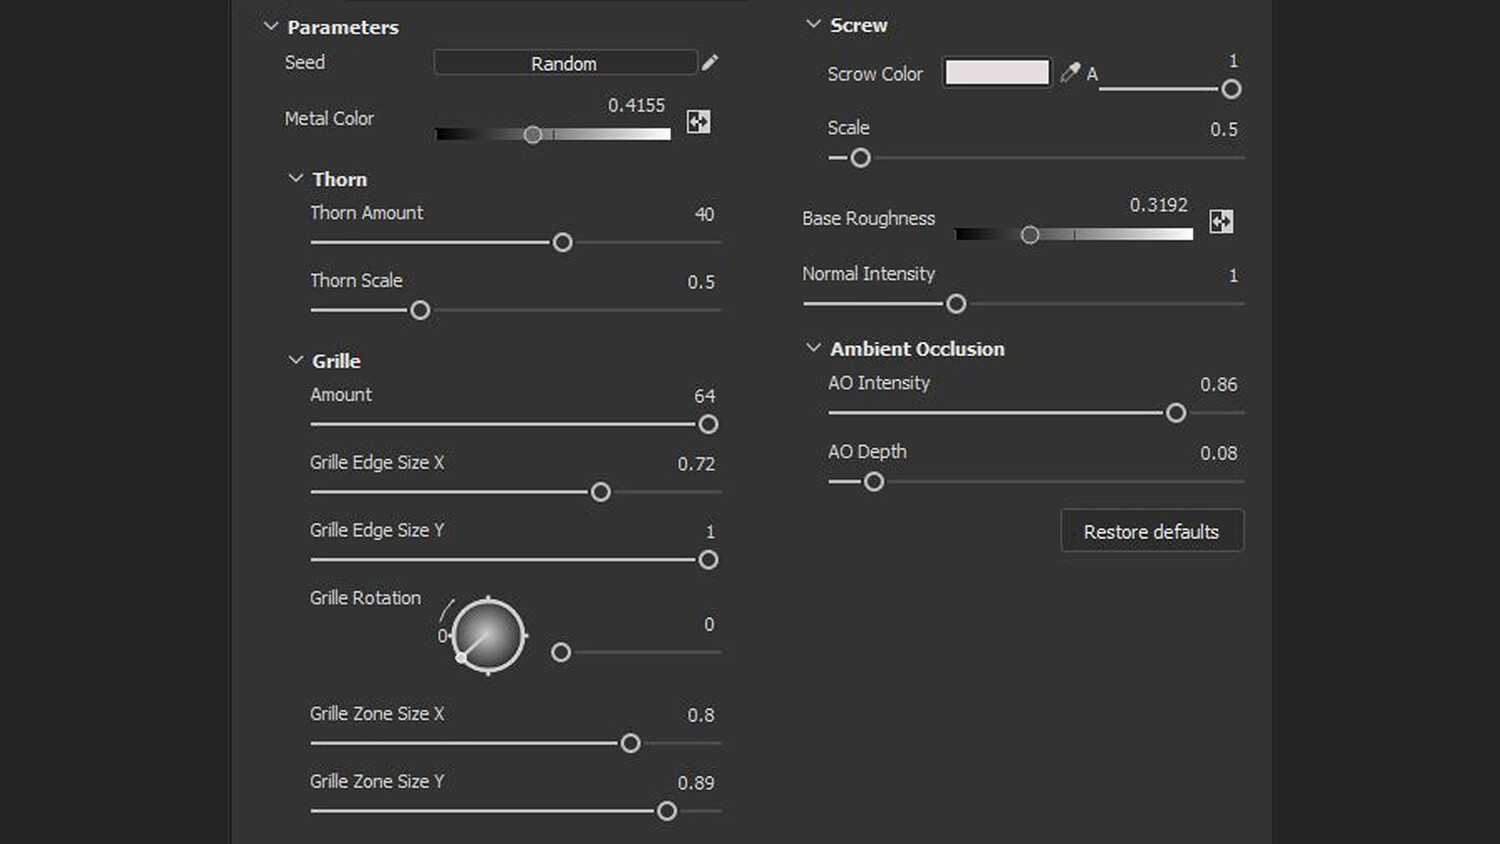Viewport: 1500px width, 844px height.
Task: Click the Metal Color grayscale mode icon
Action: tap(698, 122)
